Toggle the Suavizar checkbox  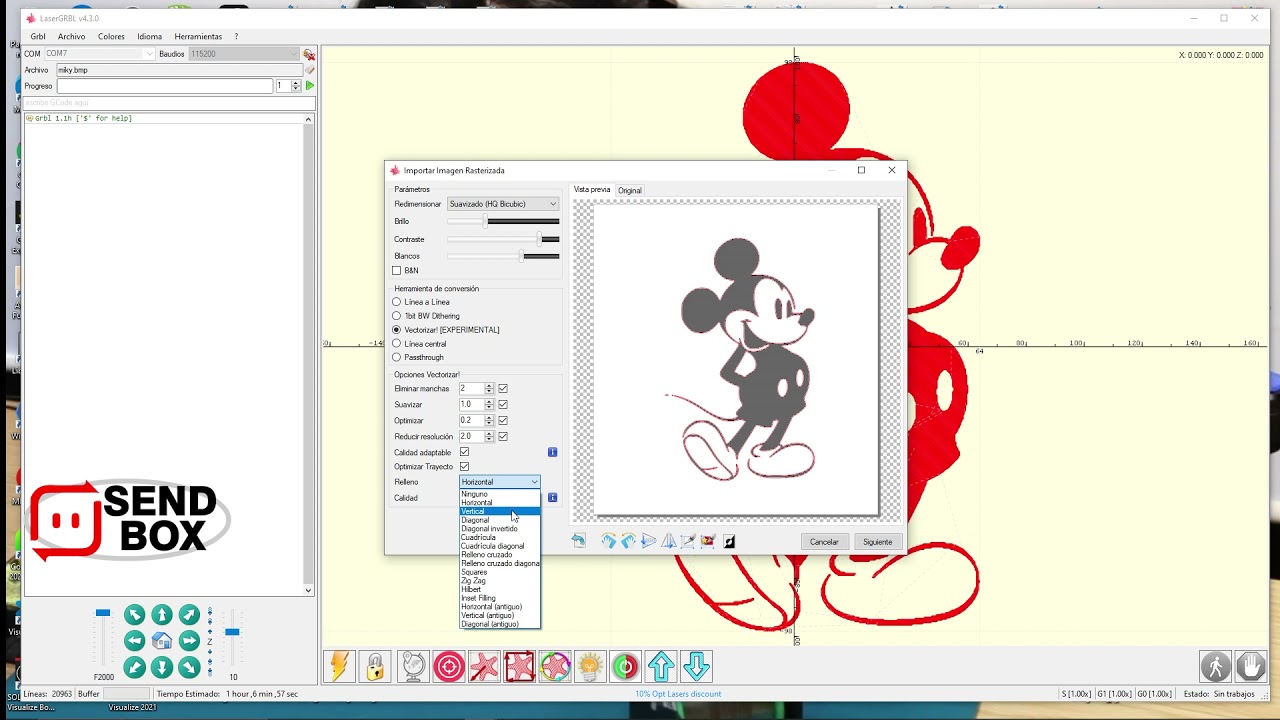pos(503,405)
